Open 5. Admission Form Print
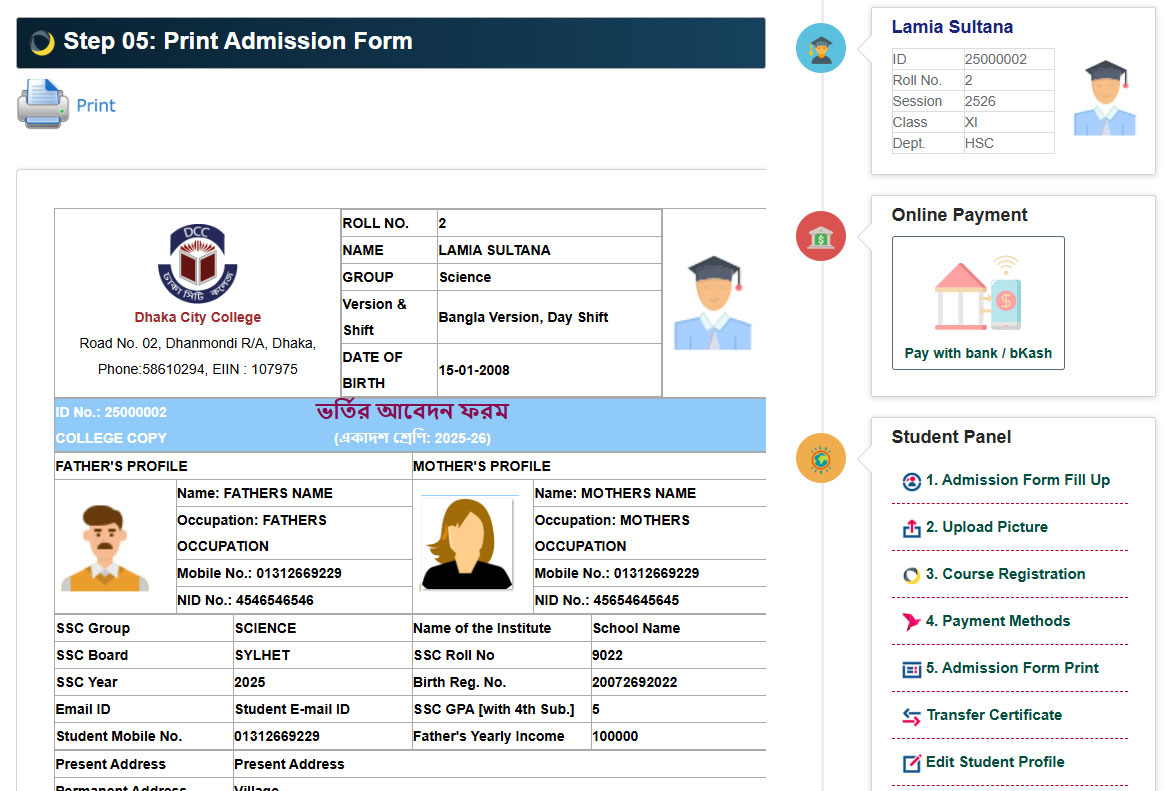 coord(1012,668)
